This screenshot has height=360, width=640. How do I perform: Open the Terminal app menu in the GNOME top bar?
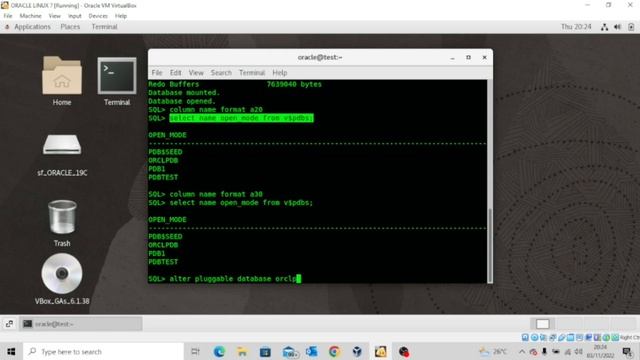(x=104, y=27)
